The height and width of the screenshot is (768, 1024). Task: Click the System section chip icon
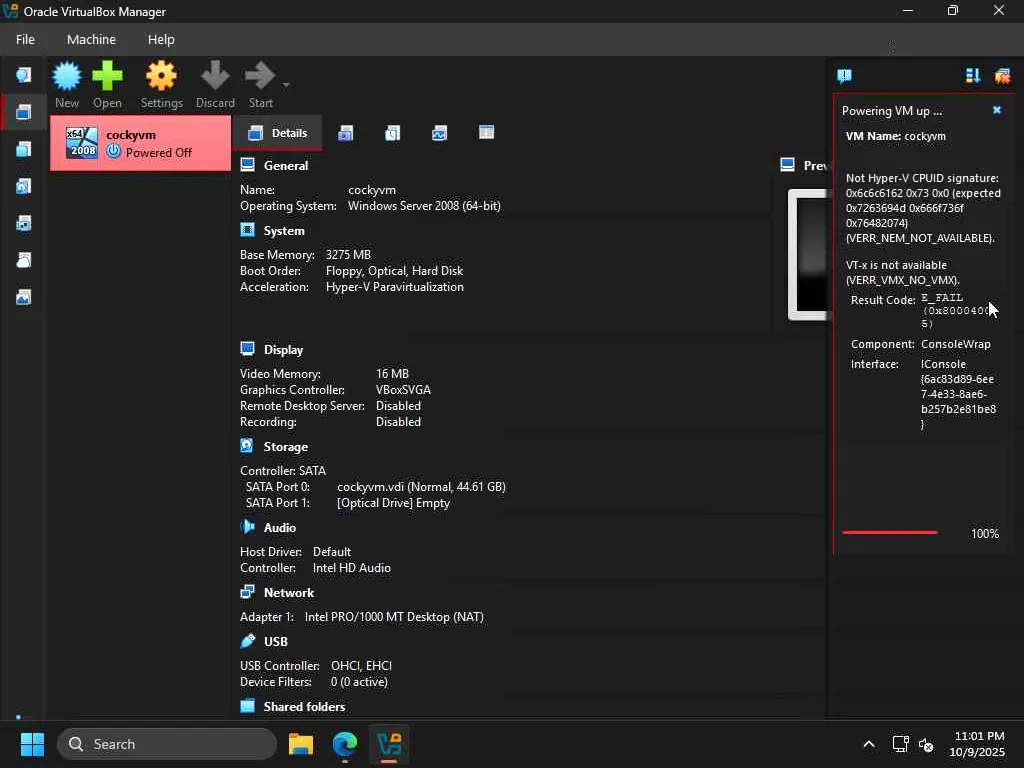click(248, 230)
